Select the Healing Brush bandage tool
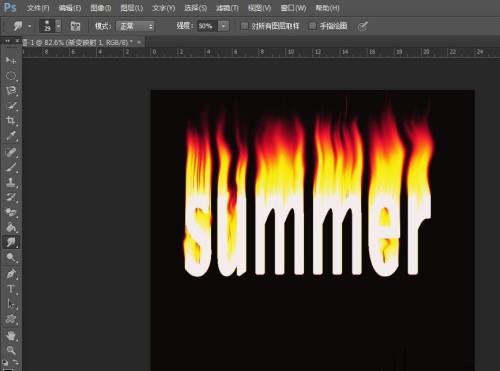The height and width of the screenshot is (371, 500). pyautogui.click(x=11, y=152)
